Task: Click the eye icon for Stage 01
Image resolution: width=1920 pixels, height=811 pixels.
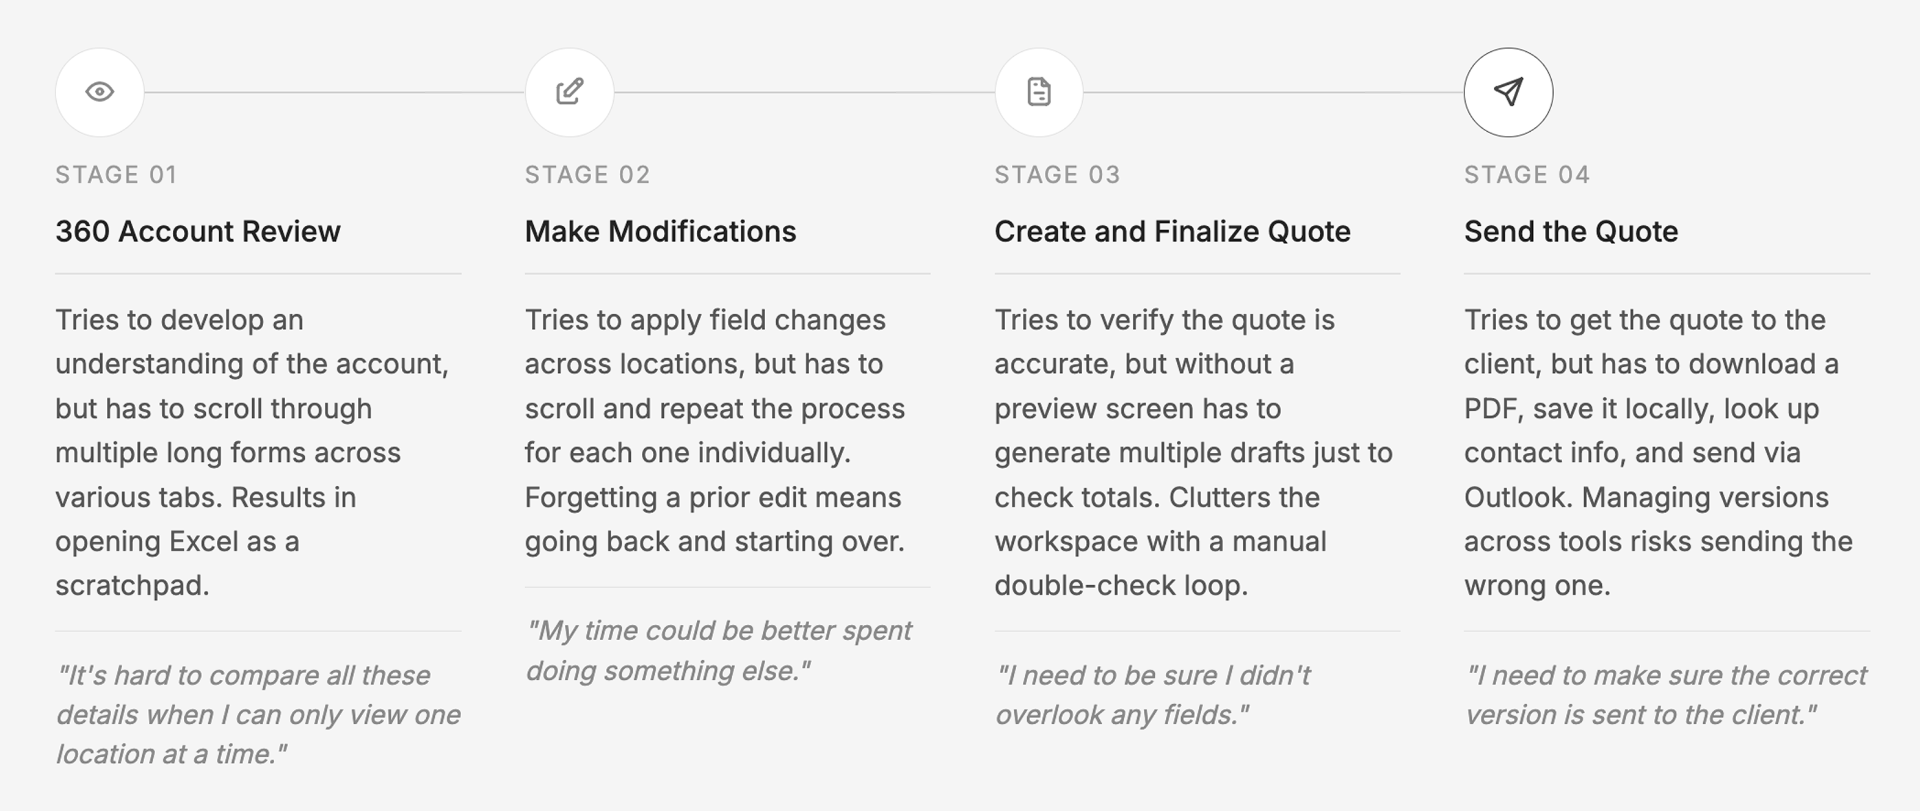Action: pos(99,92)
